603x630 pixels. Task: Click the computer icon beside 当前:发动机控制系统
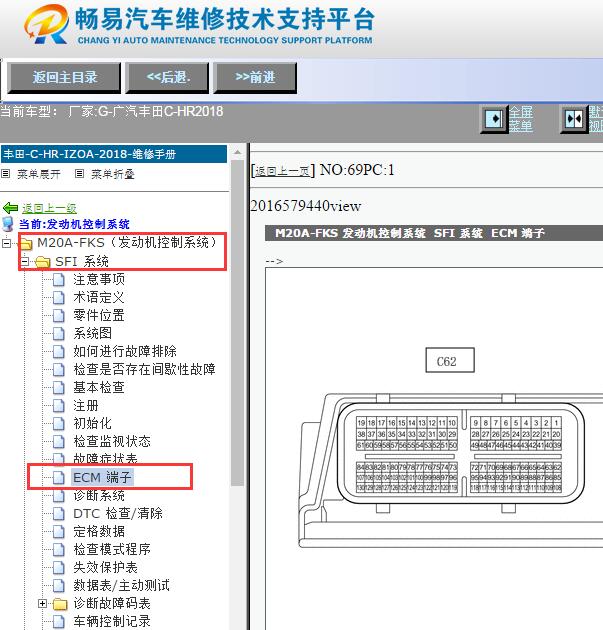(8, 224)
